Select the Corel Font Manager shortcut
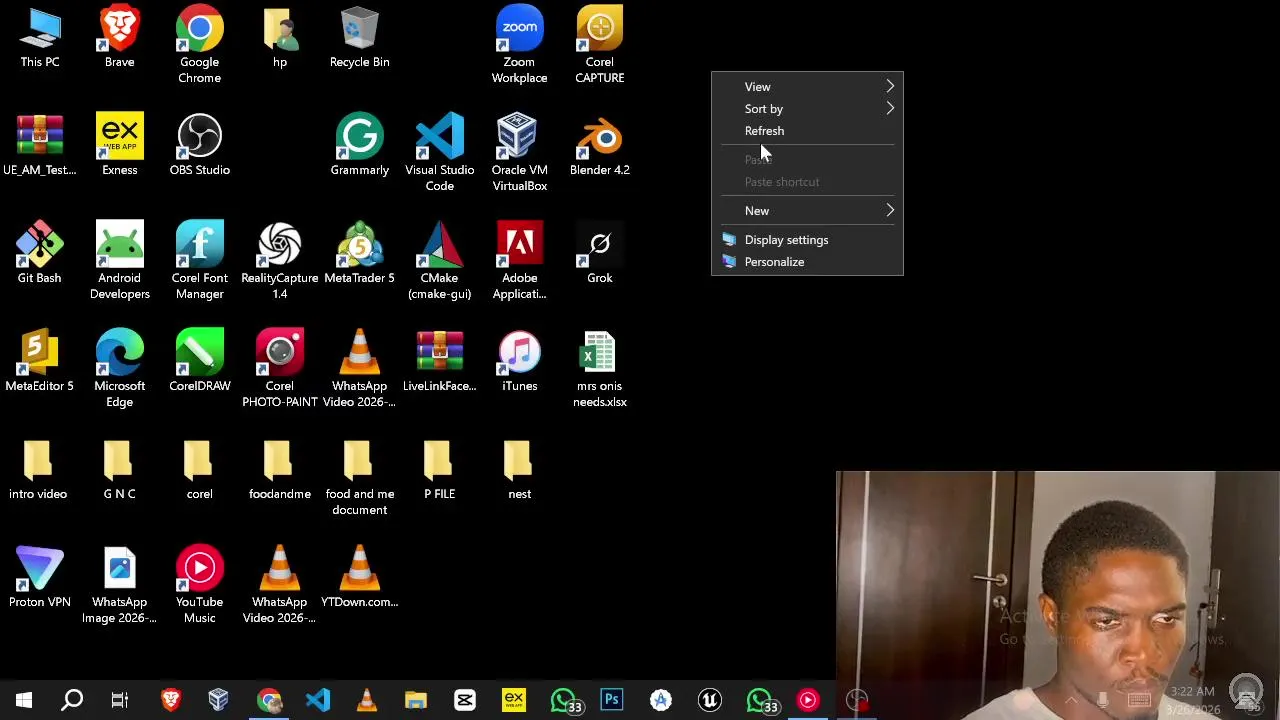This screenshot has height=720, width=1280. pyautogui.click(x=200, y=261)
